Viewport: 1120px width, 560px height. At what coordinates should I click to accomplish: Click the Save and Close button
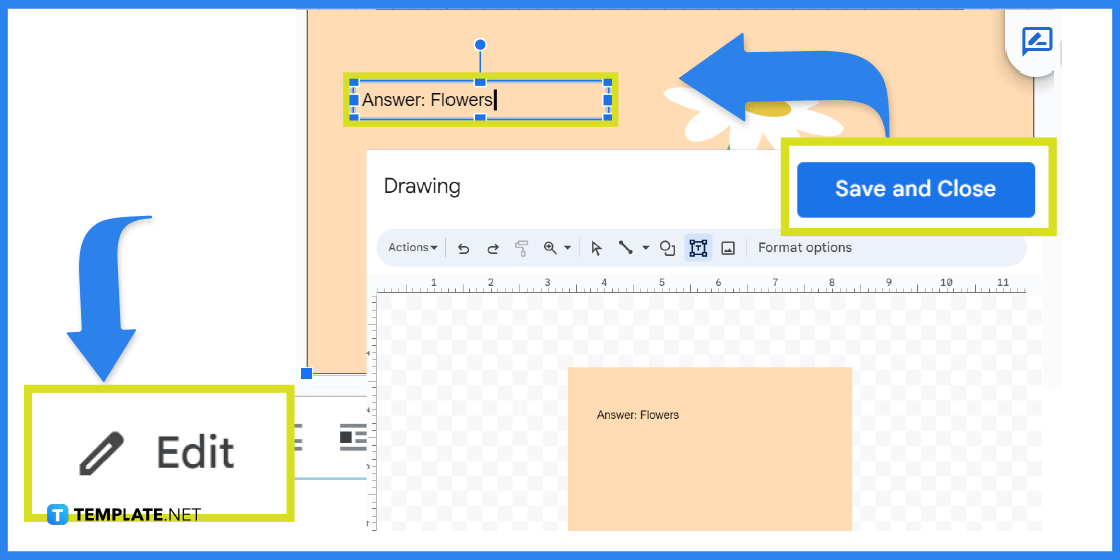(916, 189)
